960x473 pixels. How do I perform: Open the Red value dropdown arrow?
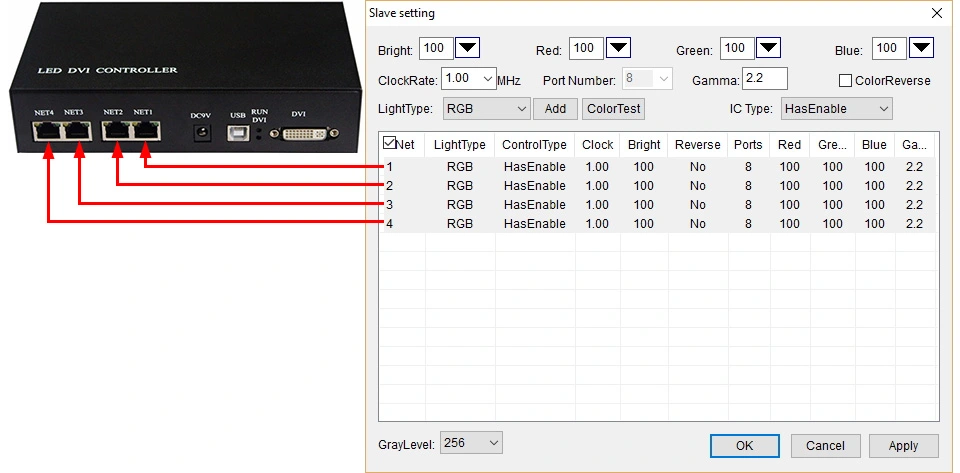[618, 48]
